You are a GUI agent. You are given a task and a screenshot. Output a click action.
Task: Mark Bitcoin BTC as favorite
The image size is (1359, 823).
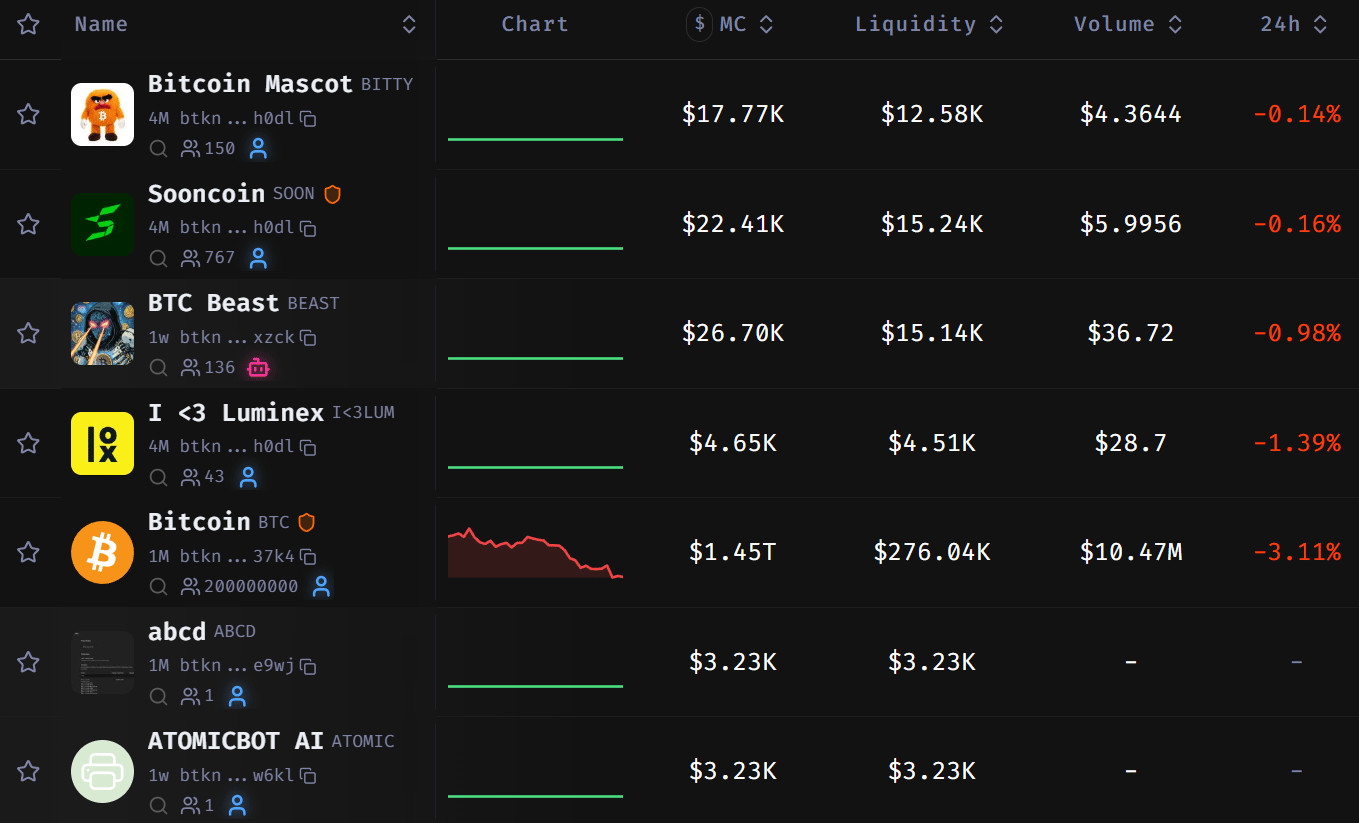[28, 552]
